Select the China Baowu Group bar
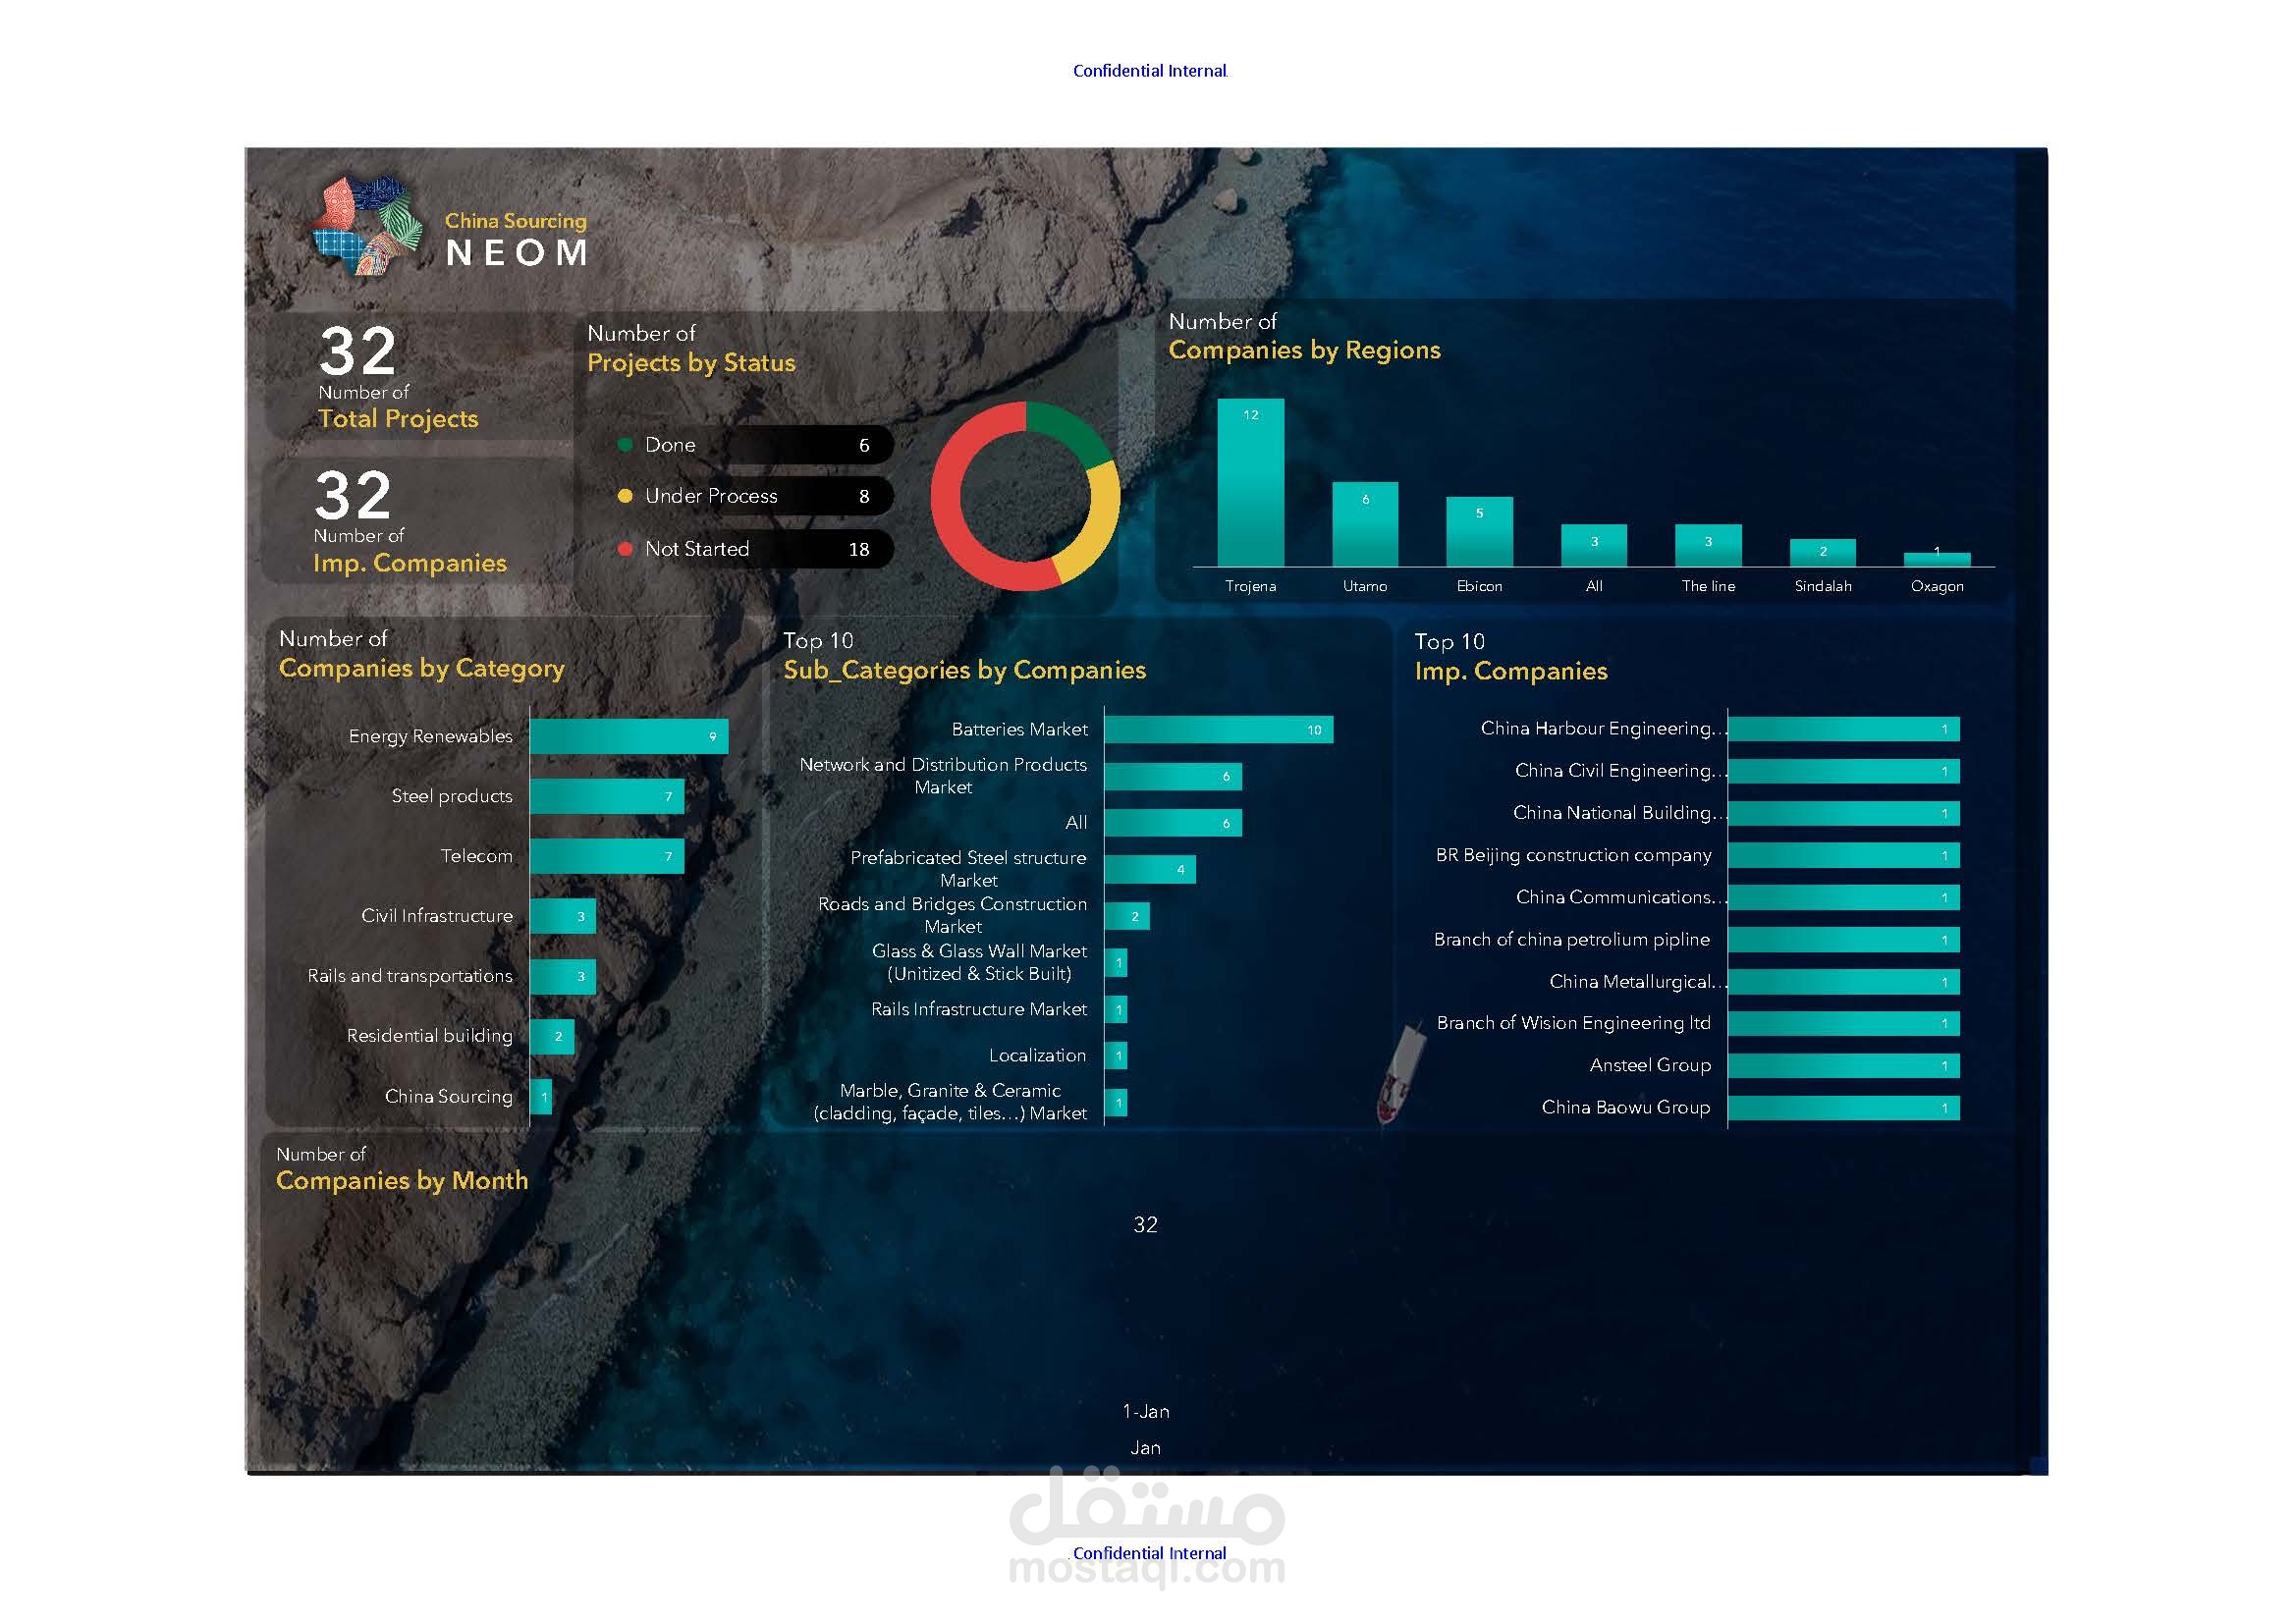This screenshot has width=2296, height=1624. [x=1844, y=1108]
